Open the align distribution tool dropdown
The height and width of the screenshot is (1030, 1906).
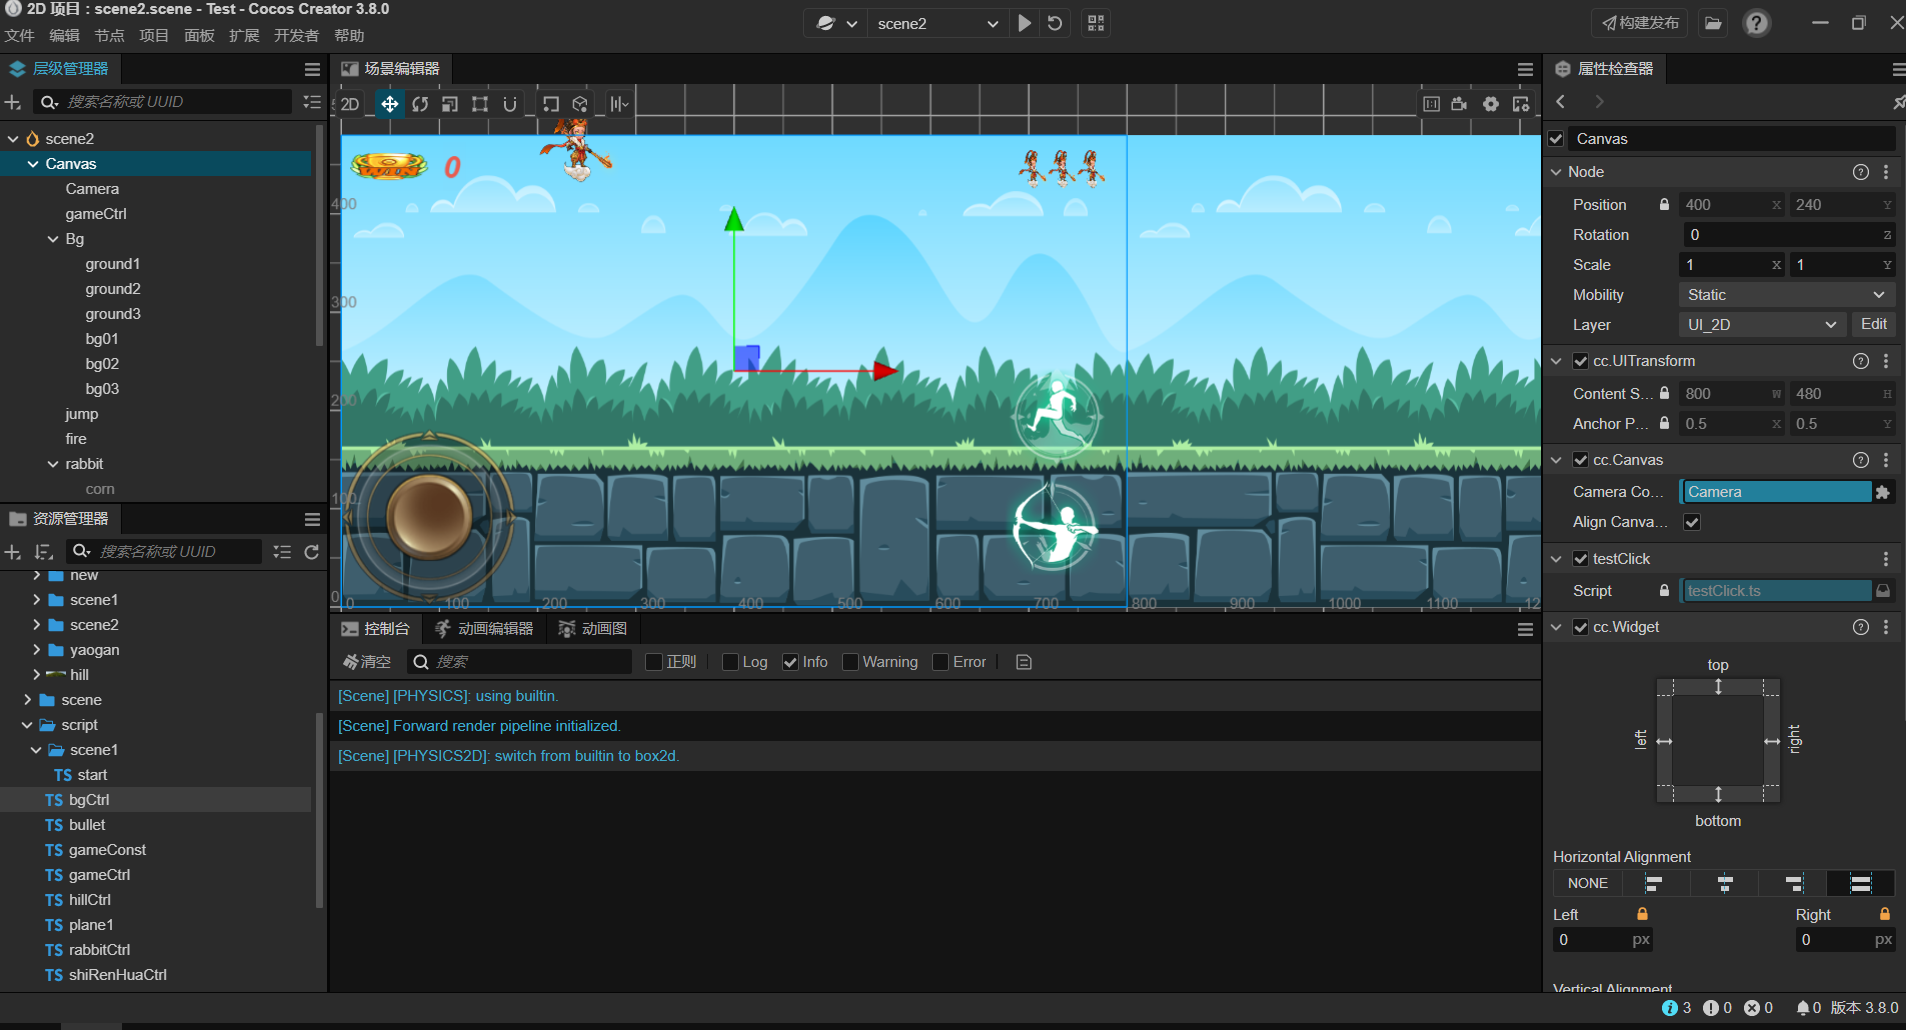(620, 104)
